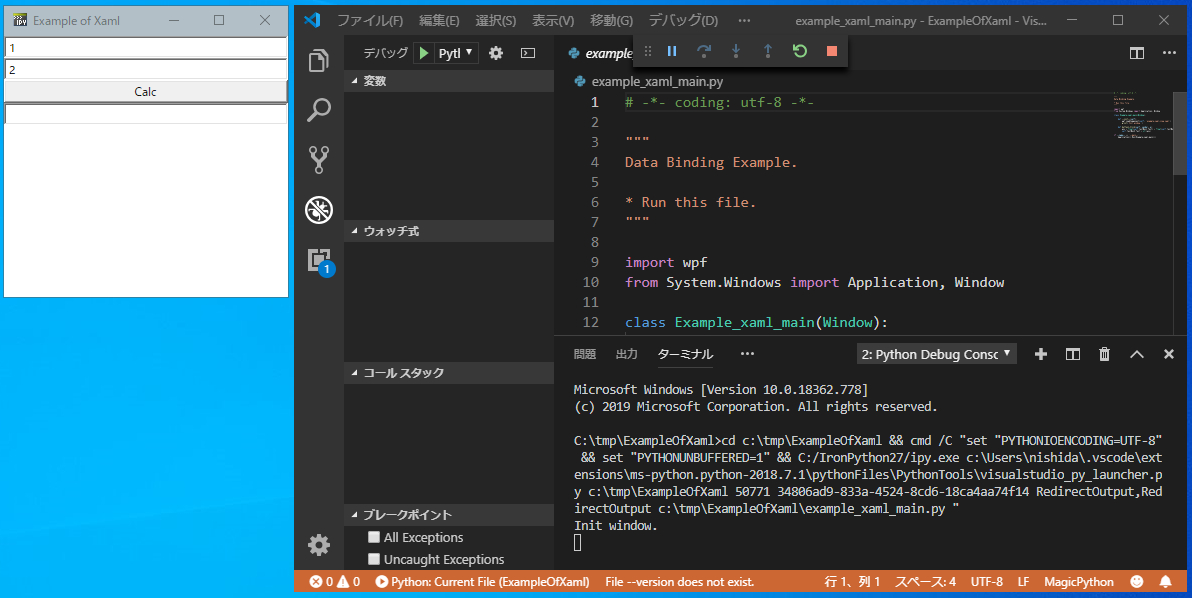Click the empty result field below Calc
This screenshot has width=1192, height=598.
[145, 114]
